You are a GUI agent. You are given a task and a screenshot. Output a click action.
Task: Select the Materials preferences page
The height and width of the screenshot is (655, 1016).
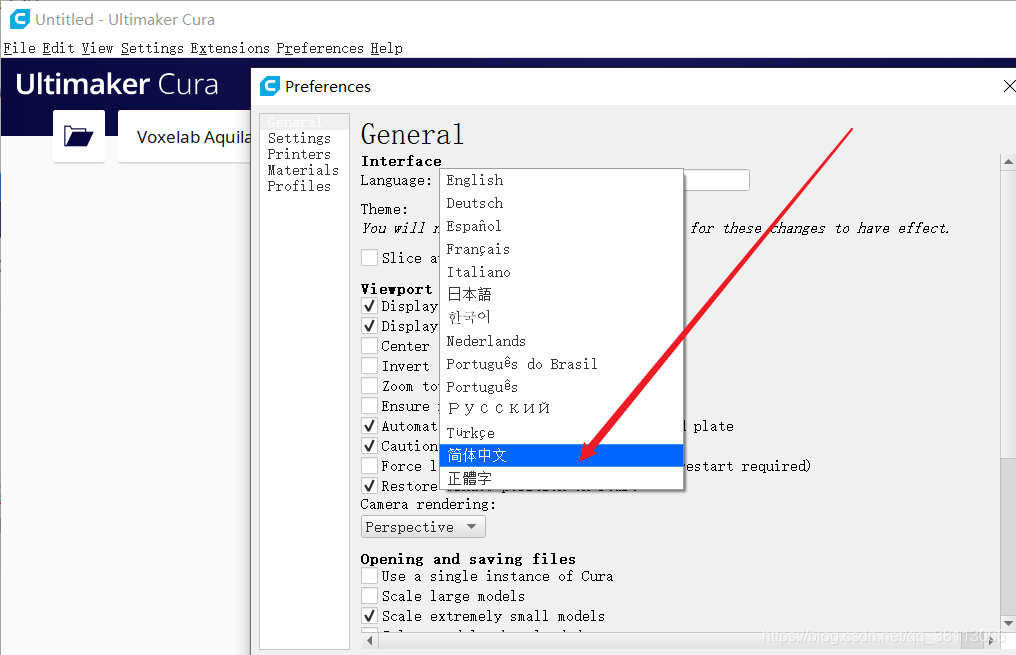(304, 170)
